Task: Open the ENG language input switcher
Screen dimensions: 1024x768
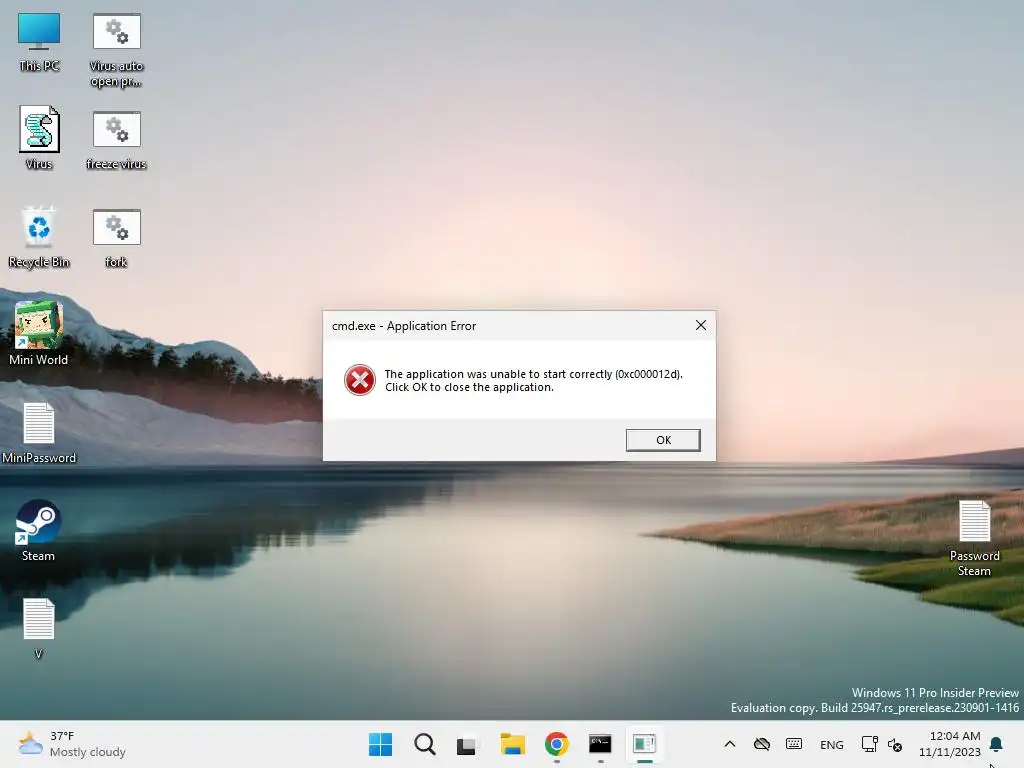Action: tap(831, 744)
